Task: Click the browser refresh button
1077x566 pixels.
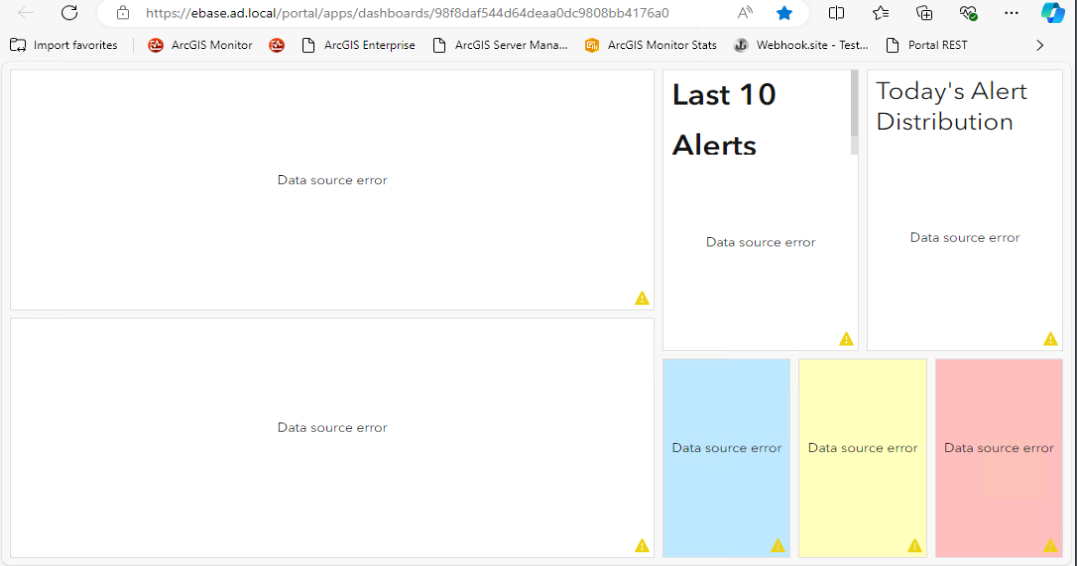Action: pyautogui.click(x=69, y=13)
